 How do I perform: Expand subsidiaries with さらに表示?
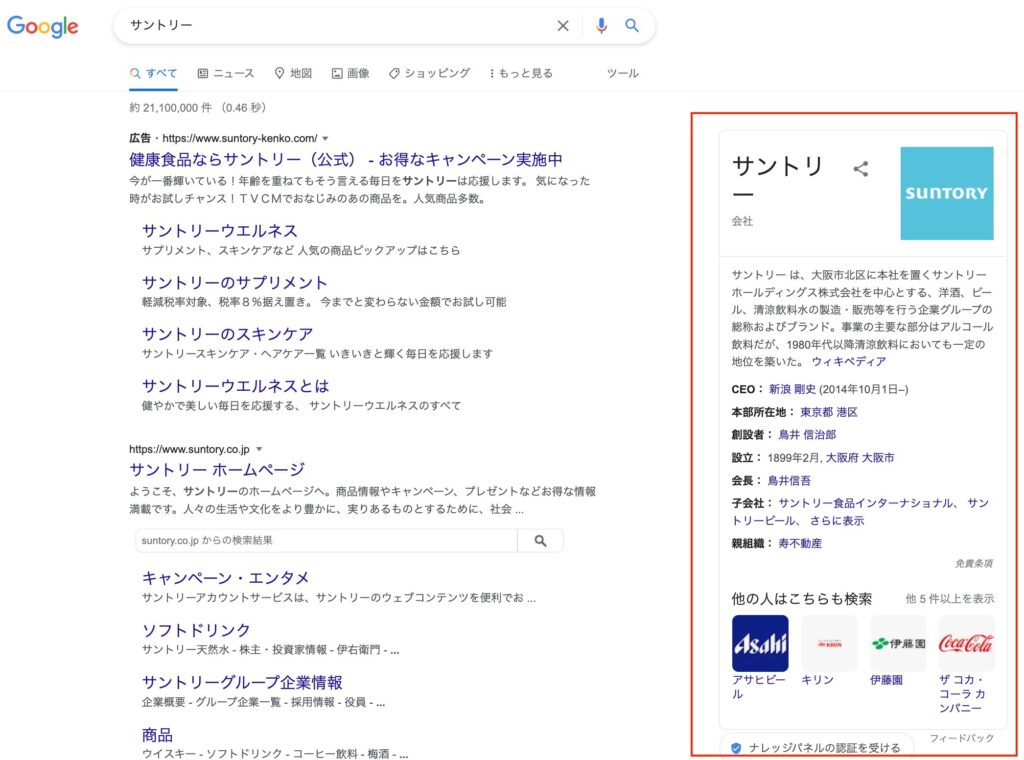click(837, 520)
